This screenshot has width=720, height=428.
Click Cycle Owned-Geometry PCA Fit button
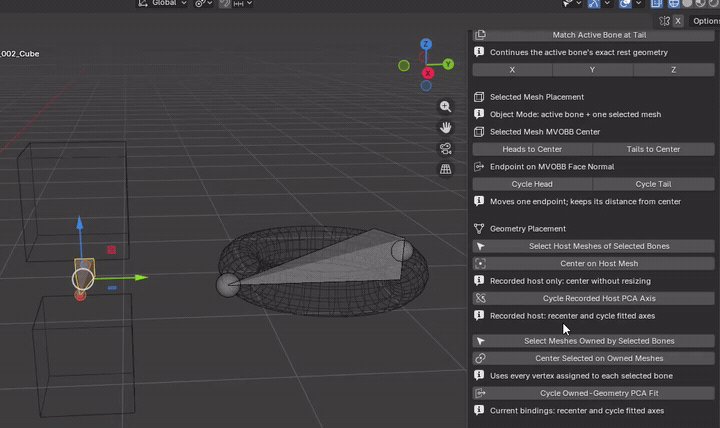[x=593, y=393]
